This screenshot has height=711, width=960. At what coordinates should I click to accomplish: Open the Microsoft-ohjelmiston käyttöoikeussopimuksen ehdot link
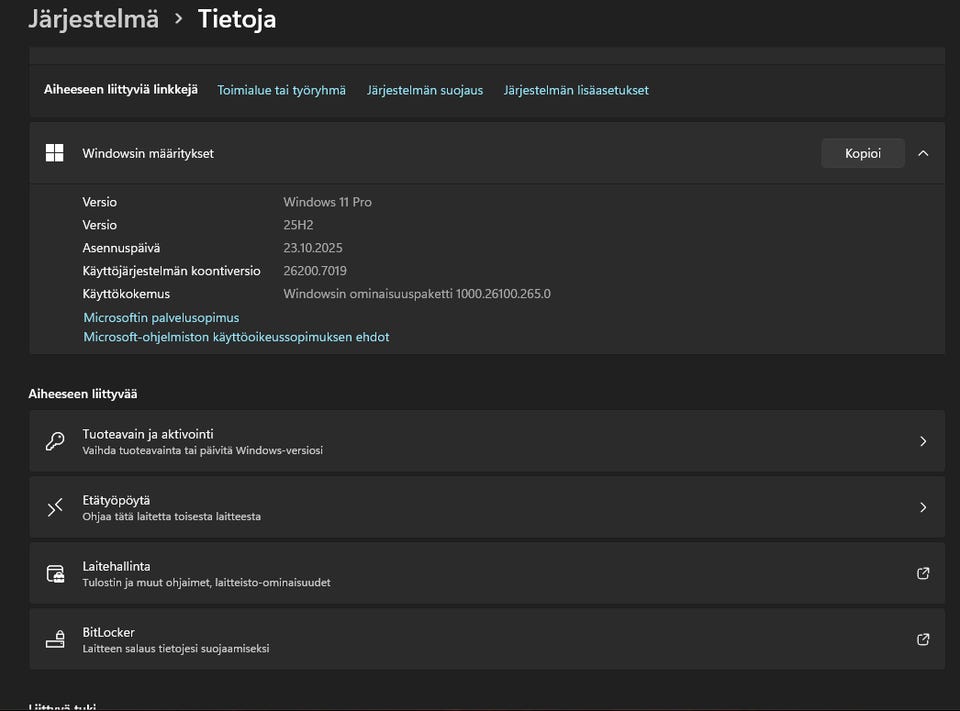point(236,337)
